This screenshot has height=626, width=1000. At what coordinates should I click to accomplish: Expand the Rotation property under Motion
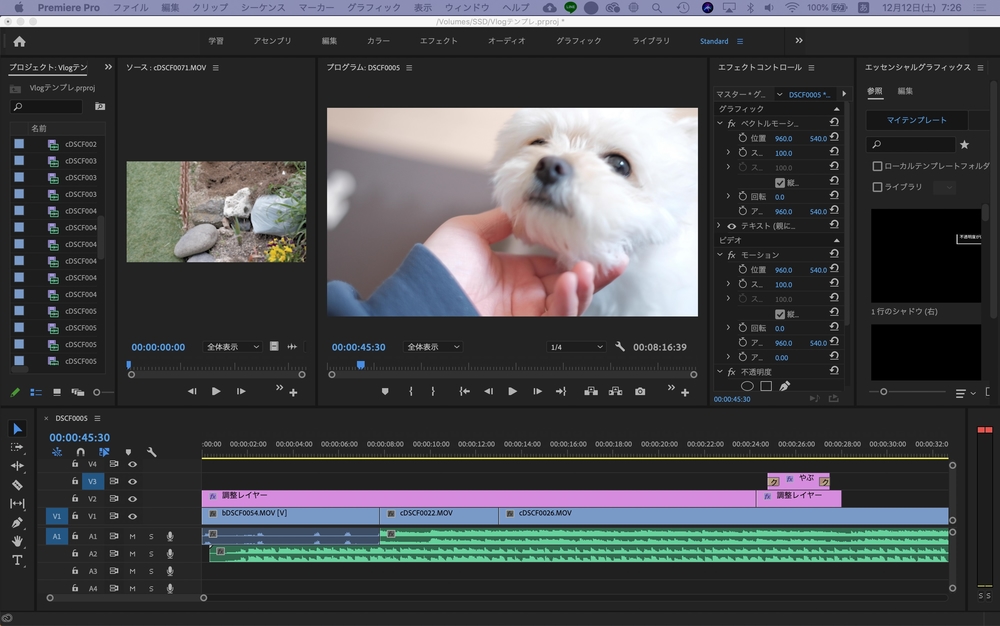(x=728, y=328)
